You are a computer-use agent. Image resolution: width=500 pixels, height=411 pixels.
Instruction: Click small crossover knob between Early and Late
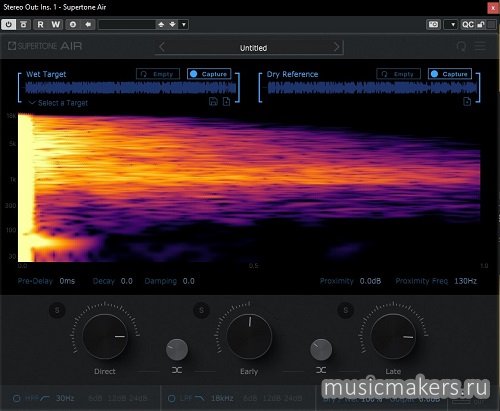(321, 350)
